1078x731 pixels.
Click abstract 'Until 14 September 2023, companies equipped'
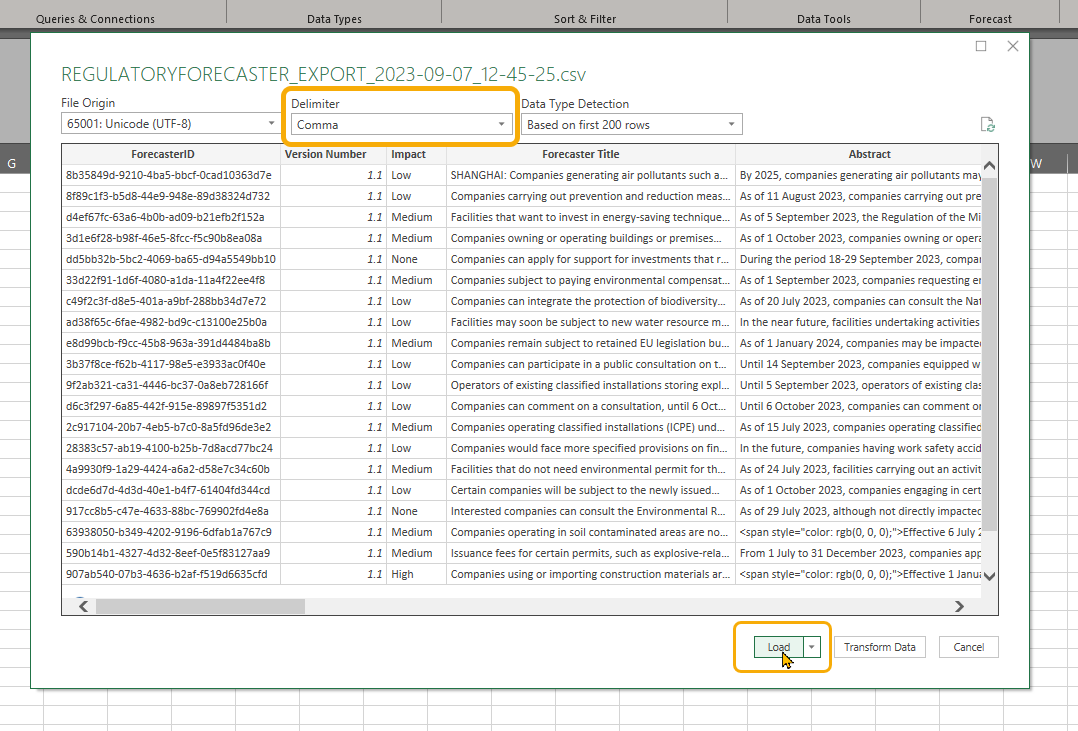(x=859, y=364)
